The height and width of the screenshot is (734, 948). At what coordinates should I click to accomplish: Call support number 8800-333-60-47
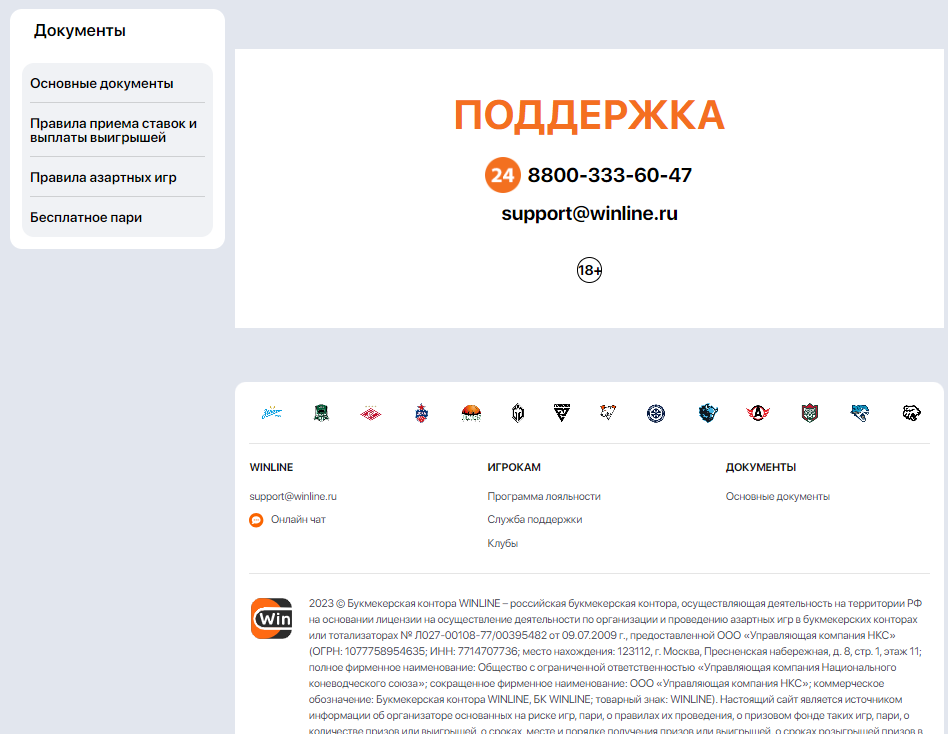[x=609, y=175]
